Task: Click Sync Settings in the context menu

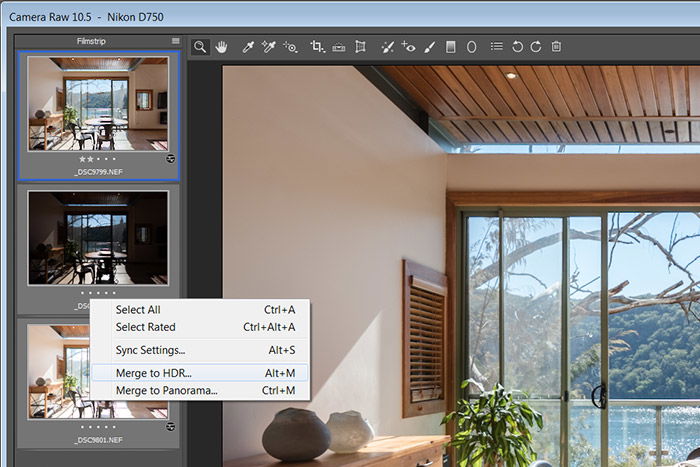Action: coord(150,350)
